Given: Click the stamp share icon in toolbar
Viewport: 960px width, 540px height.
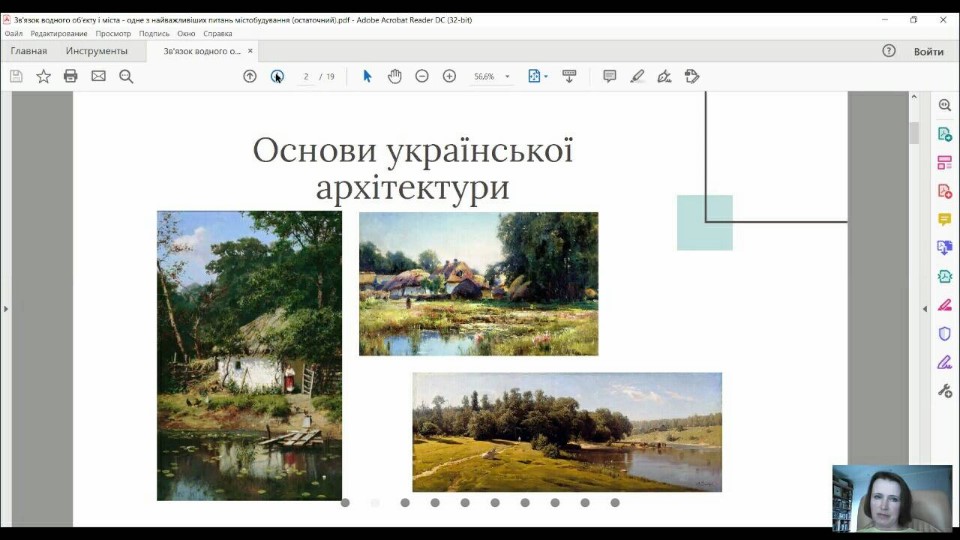Looking at the screenshot, I should click(692, 76).
